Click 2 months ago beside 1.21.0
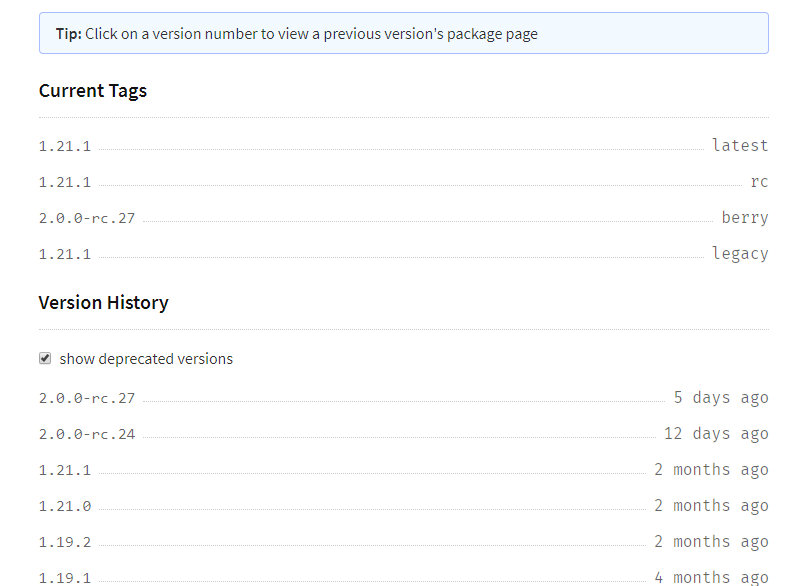 point(711,506)
